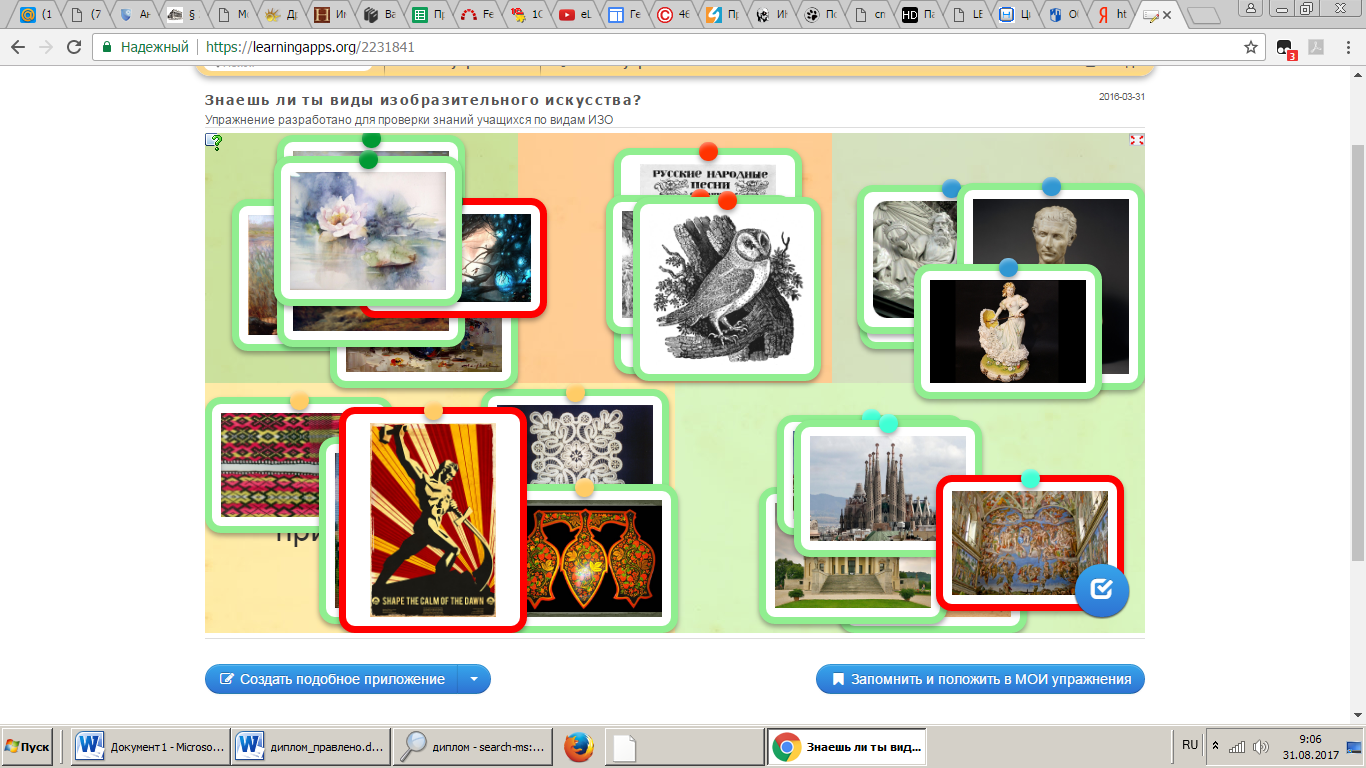Open диплом search window from taskbar
Image resolution: width=1366 pixels, height=768 pixels.
472,746
